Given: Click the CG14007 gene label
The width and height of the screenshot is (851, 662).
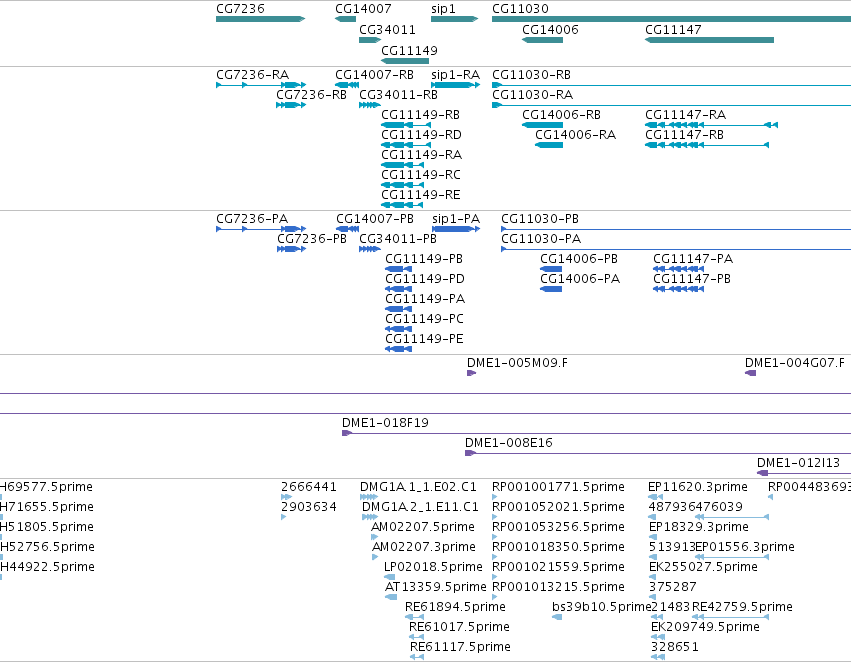Looking at the screenshot, I should pos(363,9).
